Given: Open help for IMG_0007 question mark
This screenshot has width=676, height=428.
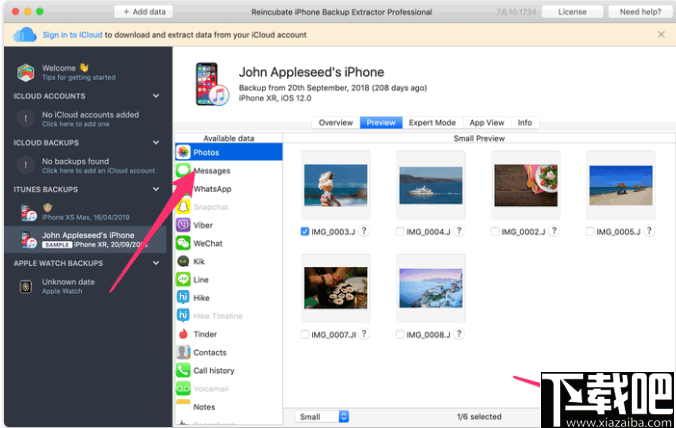Looking at the screenshot, I should (x=364, y=334).
